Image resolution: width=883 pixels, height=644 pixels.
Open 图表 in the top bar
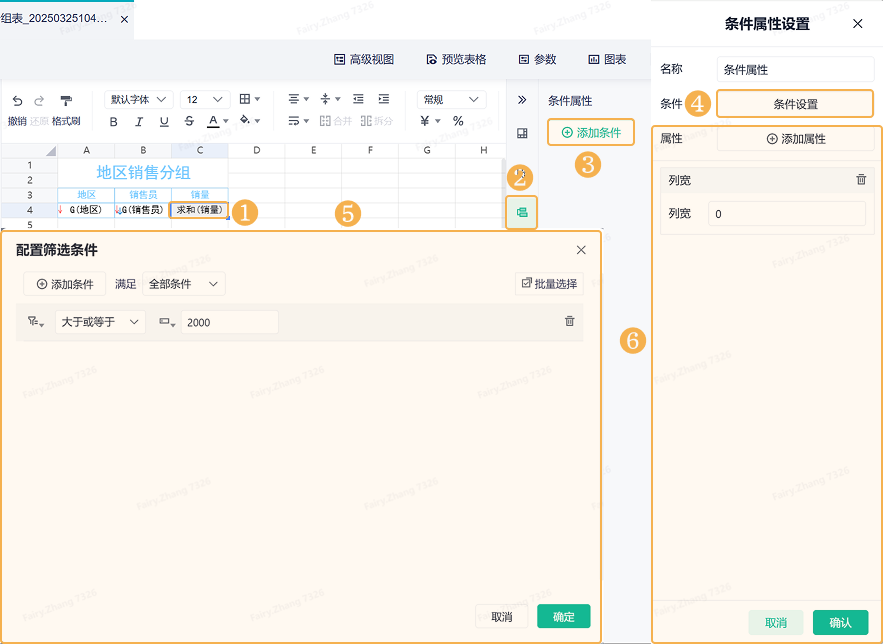tap(607, 60)
